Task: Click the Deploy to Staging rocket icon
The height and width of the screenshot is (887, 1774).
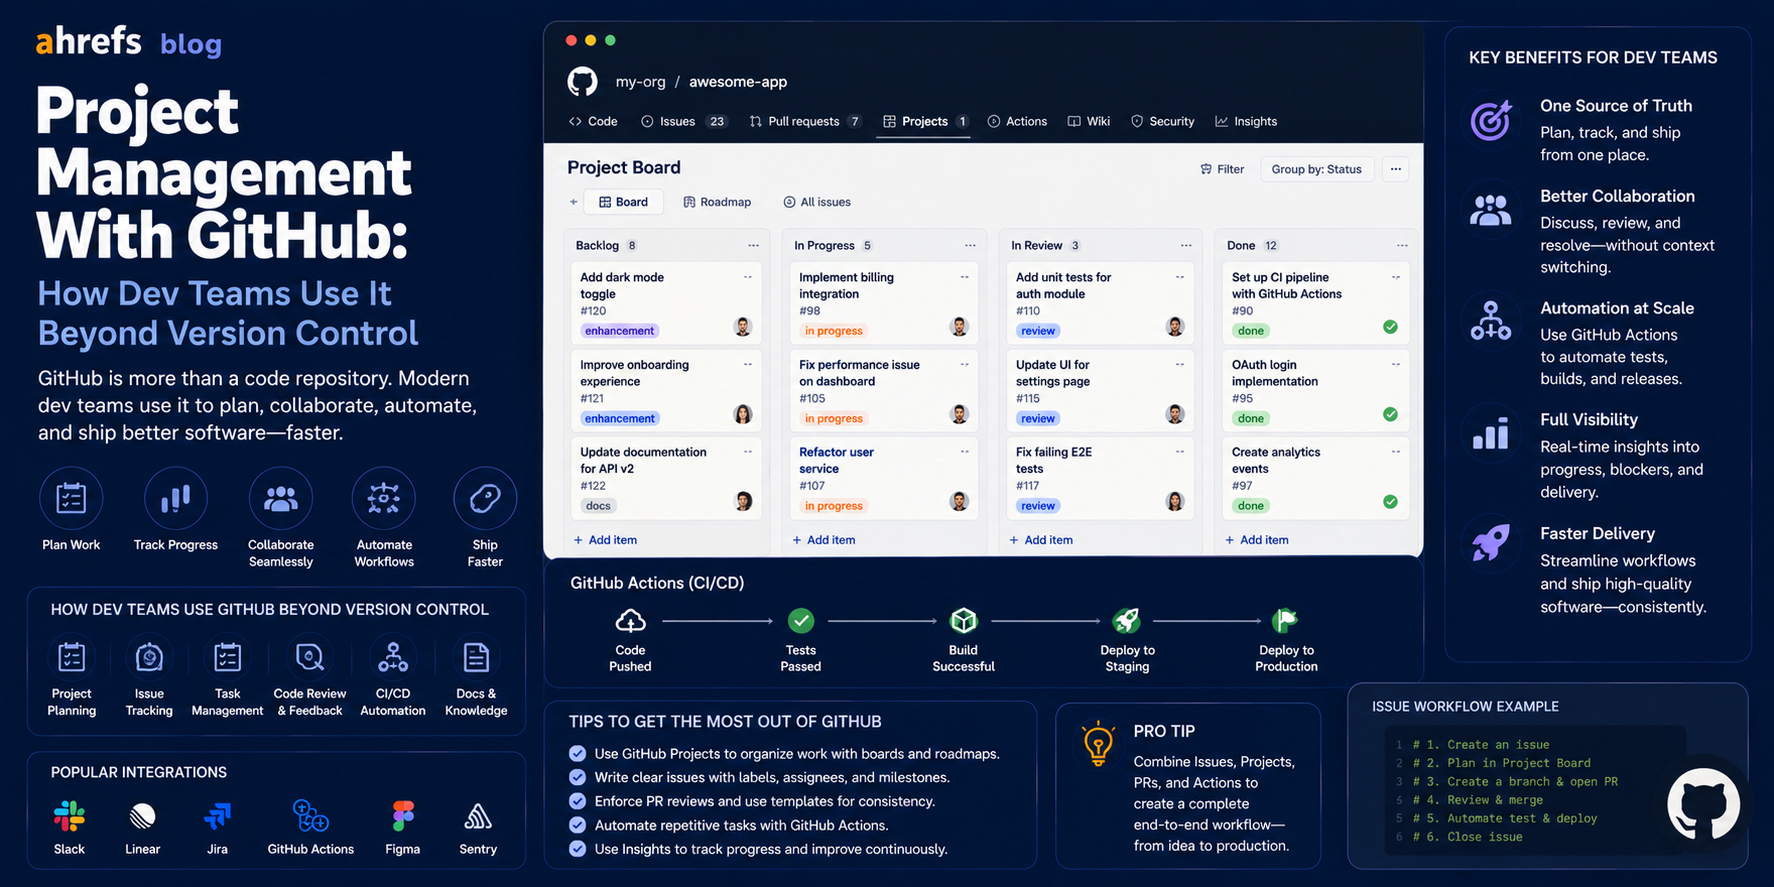Action: coord(1127,621)
